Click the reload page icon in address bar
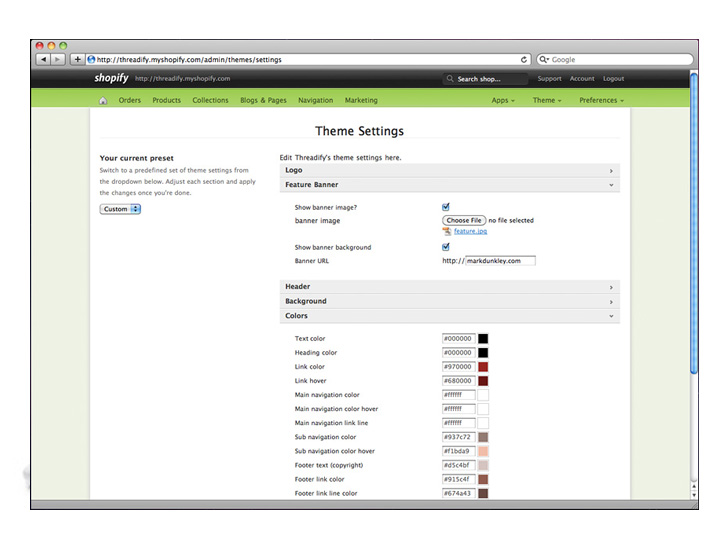 [x=524, y=60]
